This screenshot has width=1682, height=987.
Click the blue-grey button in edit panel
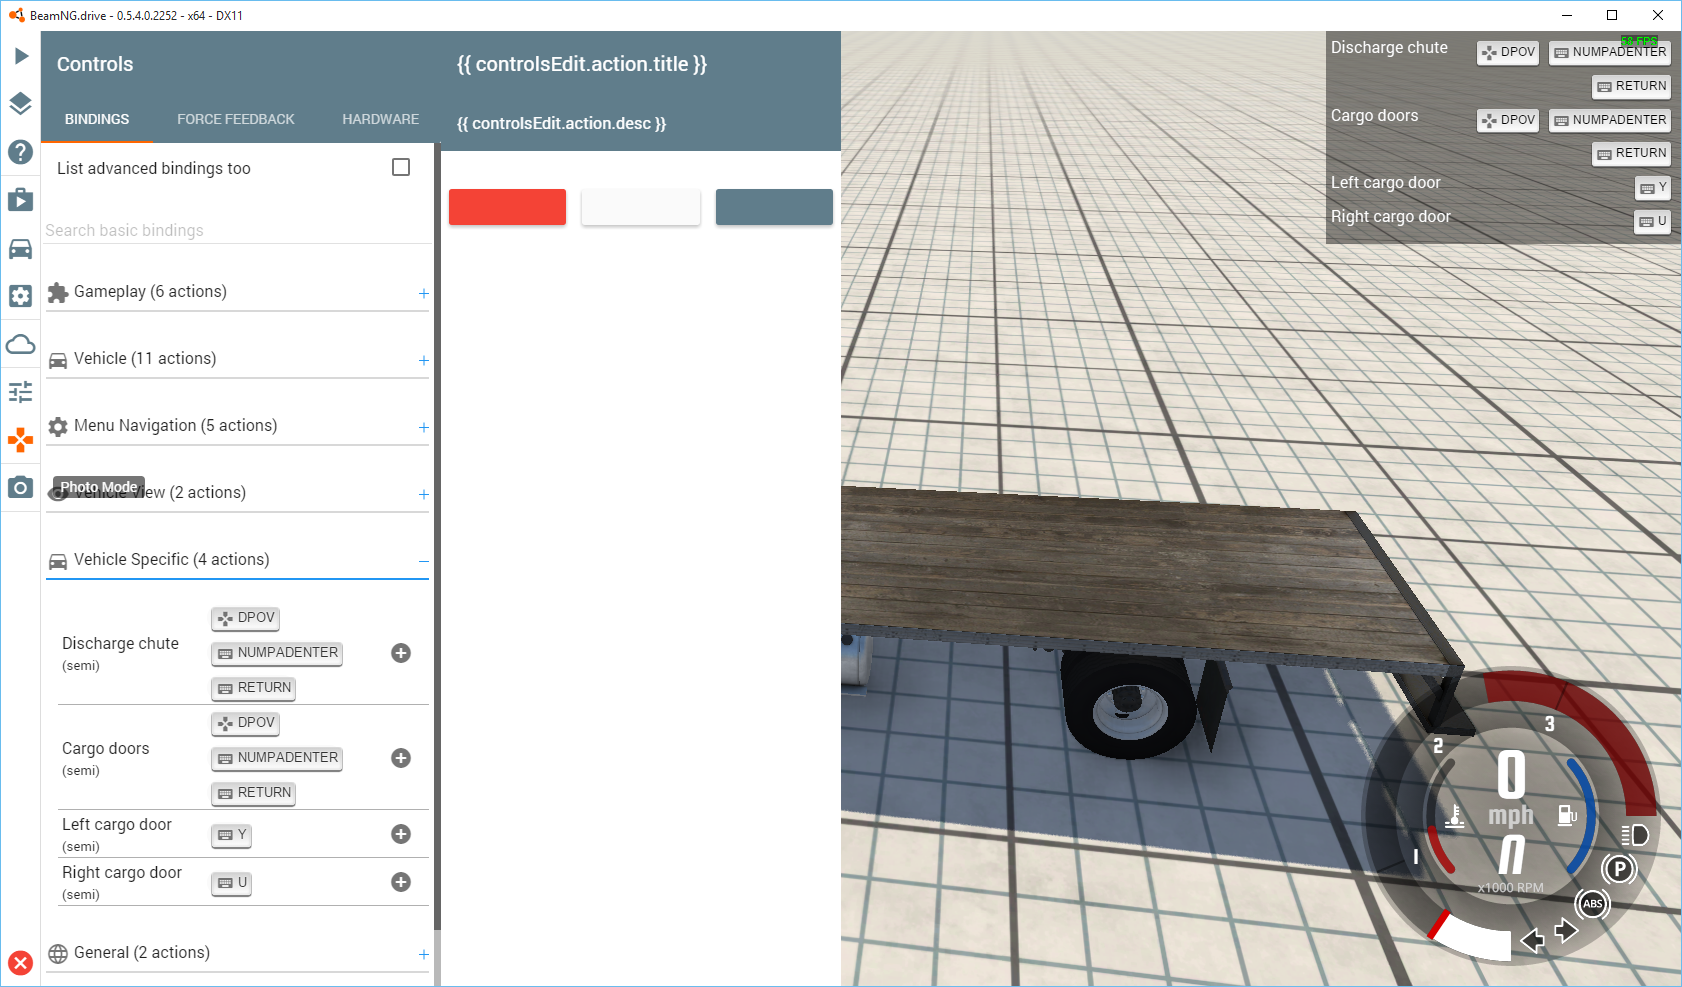tap(774, 207)
